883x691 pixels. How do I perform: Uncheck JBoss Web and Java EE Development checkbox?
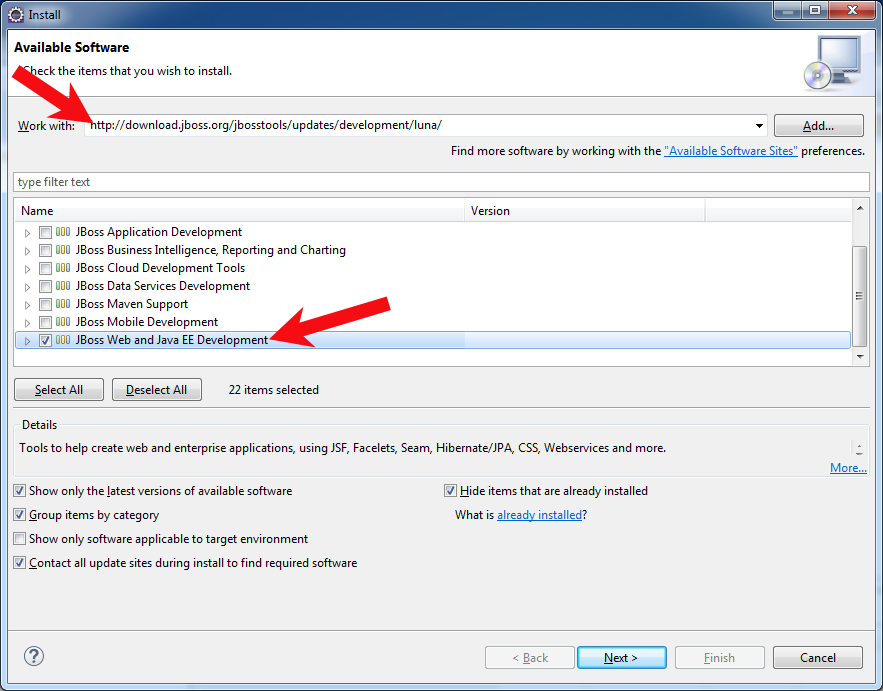[46, 340]
